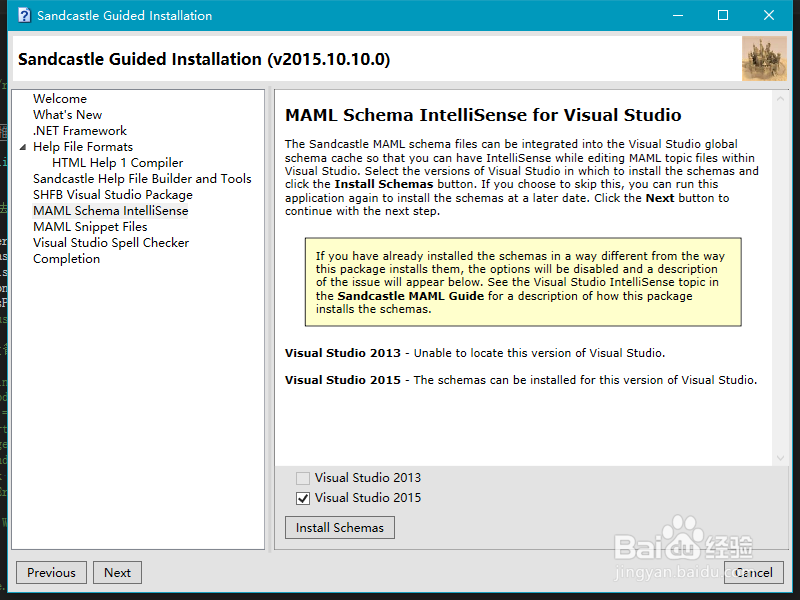Open the HTML Help 1 Compiler step
Image resolution: width=800 pixels, height=600 pixels.
click(x=117, y=163)
